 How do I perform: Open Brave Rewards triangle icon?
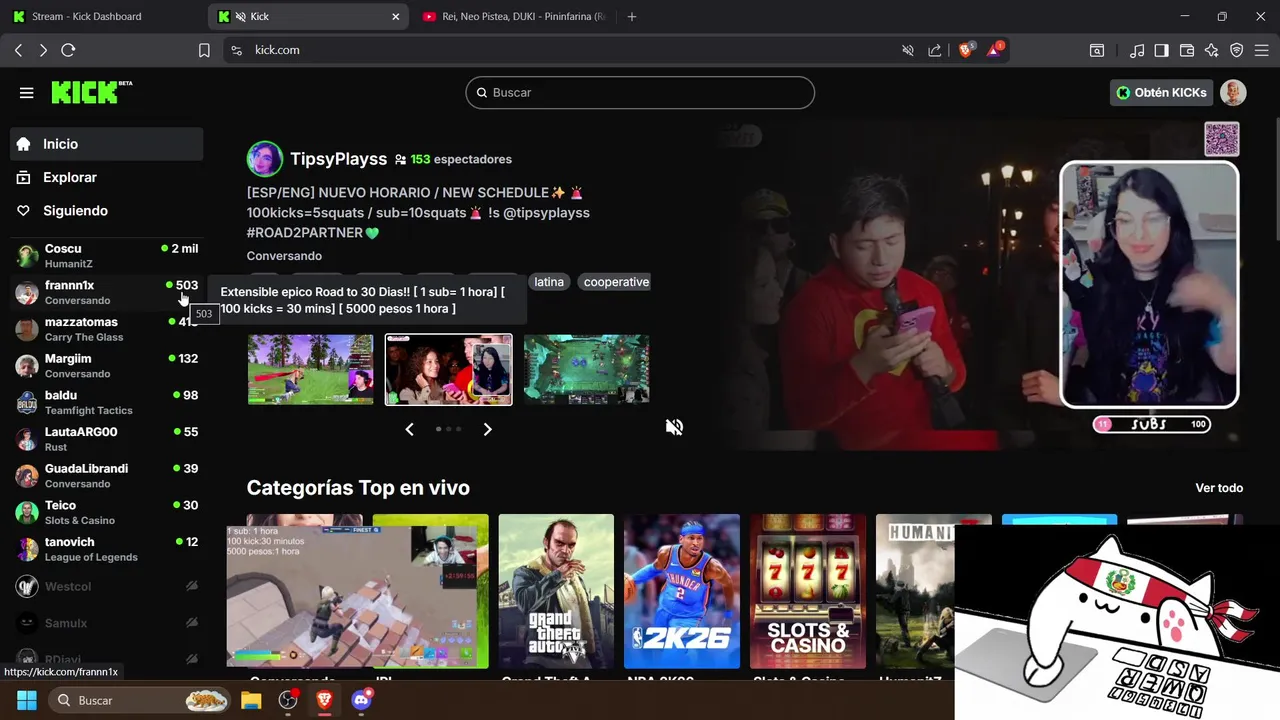click(995, 50)
